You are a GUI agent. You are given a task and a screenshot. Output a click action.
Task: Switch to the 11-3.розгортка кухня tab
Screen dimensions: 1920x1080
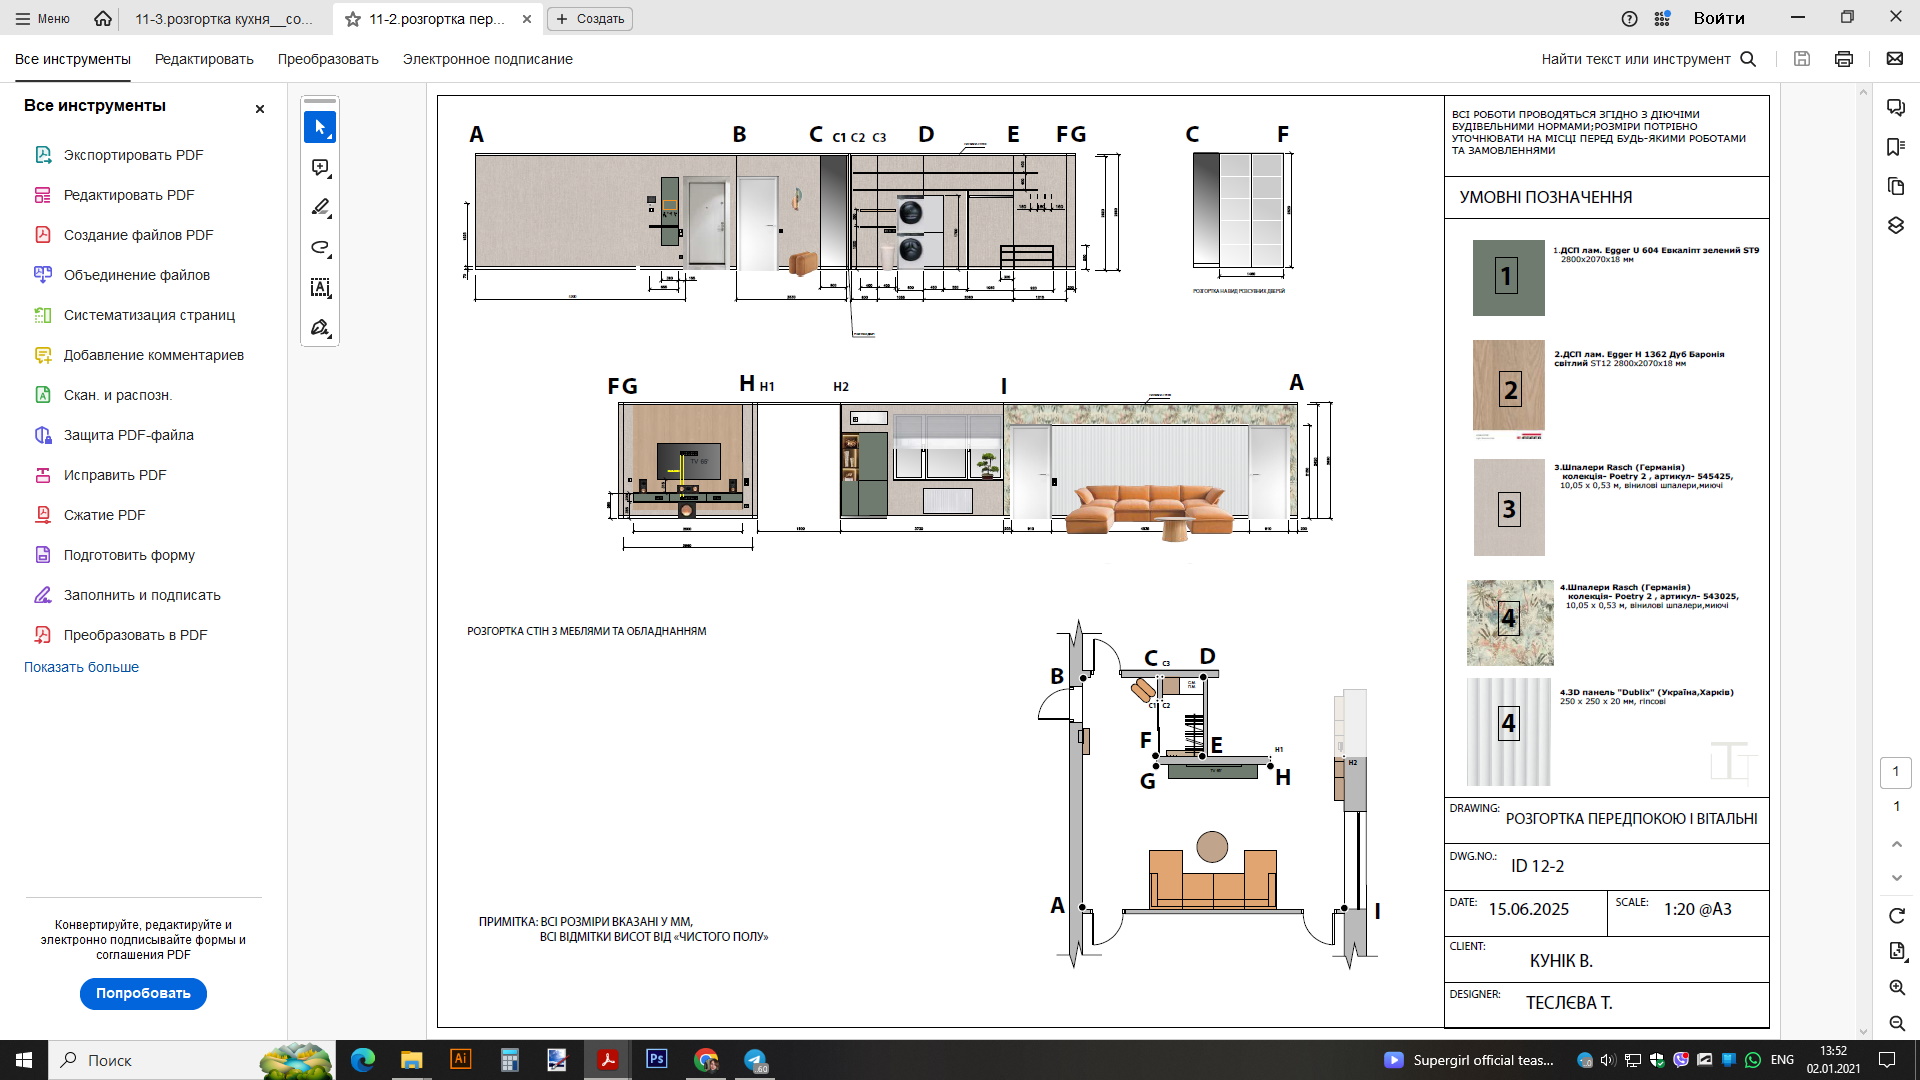pos(224,19)
